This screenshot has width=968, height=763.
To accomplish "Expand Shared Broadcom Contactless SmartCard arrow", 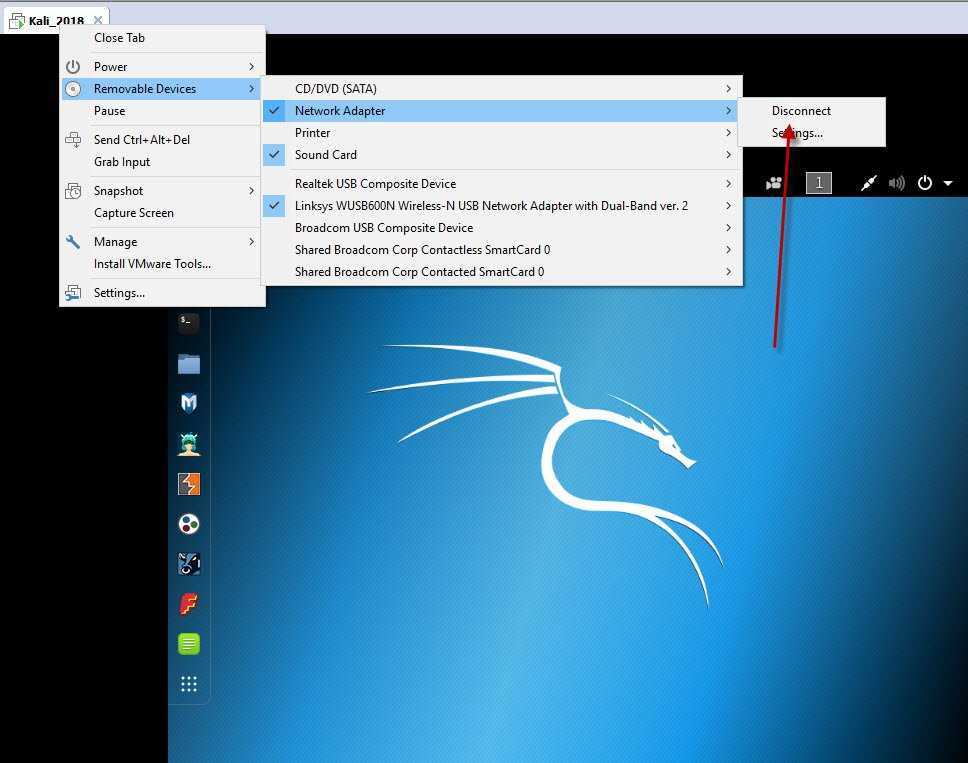I will pos(728,250).
